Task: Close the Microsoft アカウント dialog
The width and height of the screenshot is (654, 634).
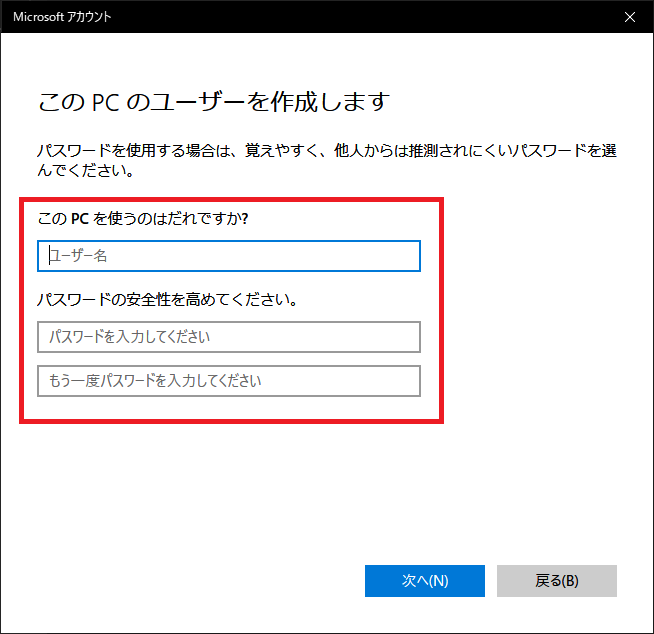Action: [x=629, y=17]
